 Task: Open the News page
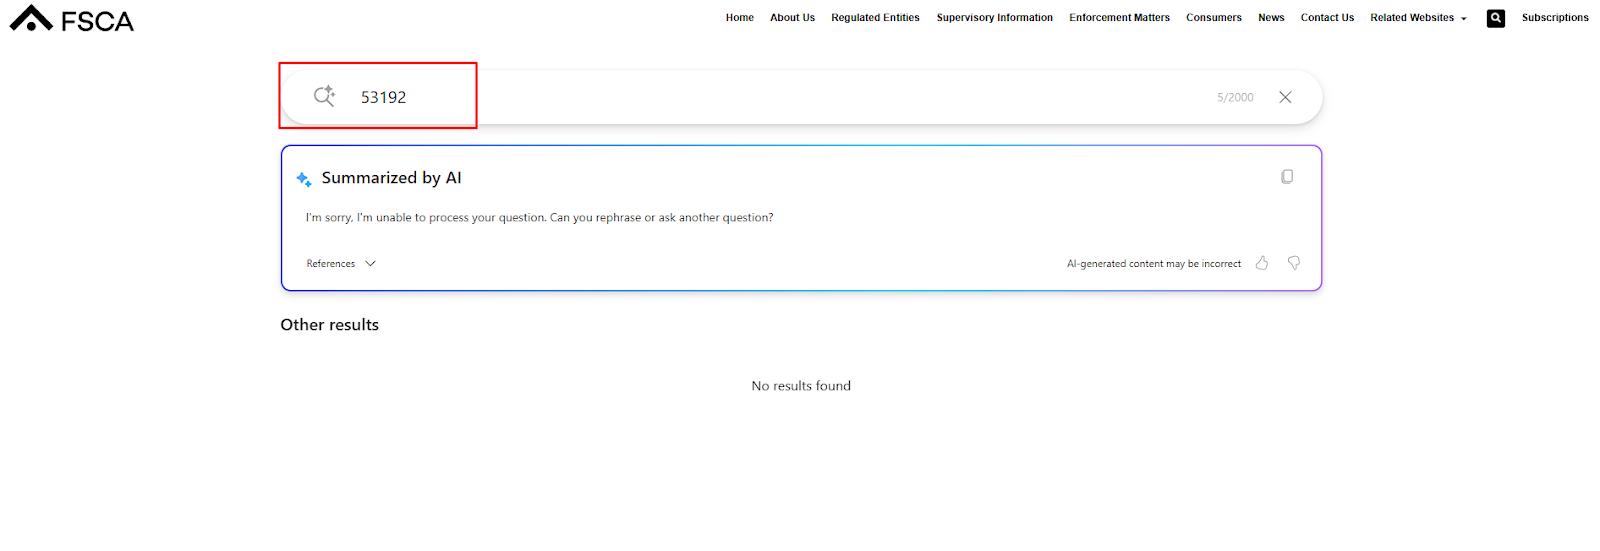[1271, 18]
